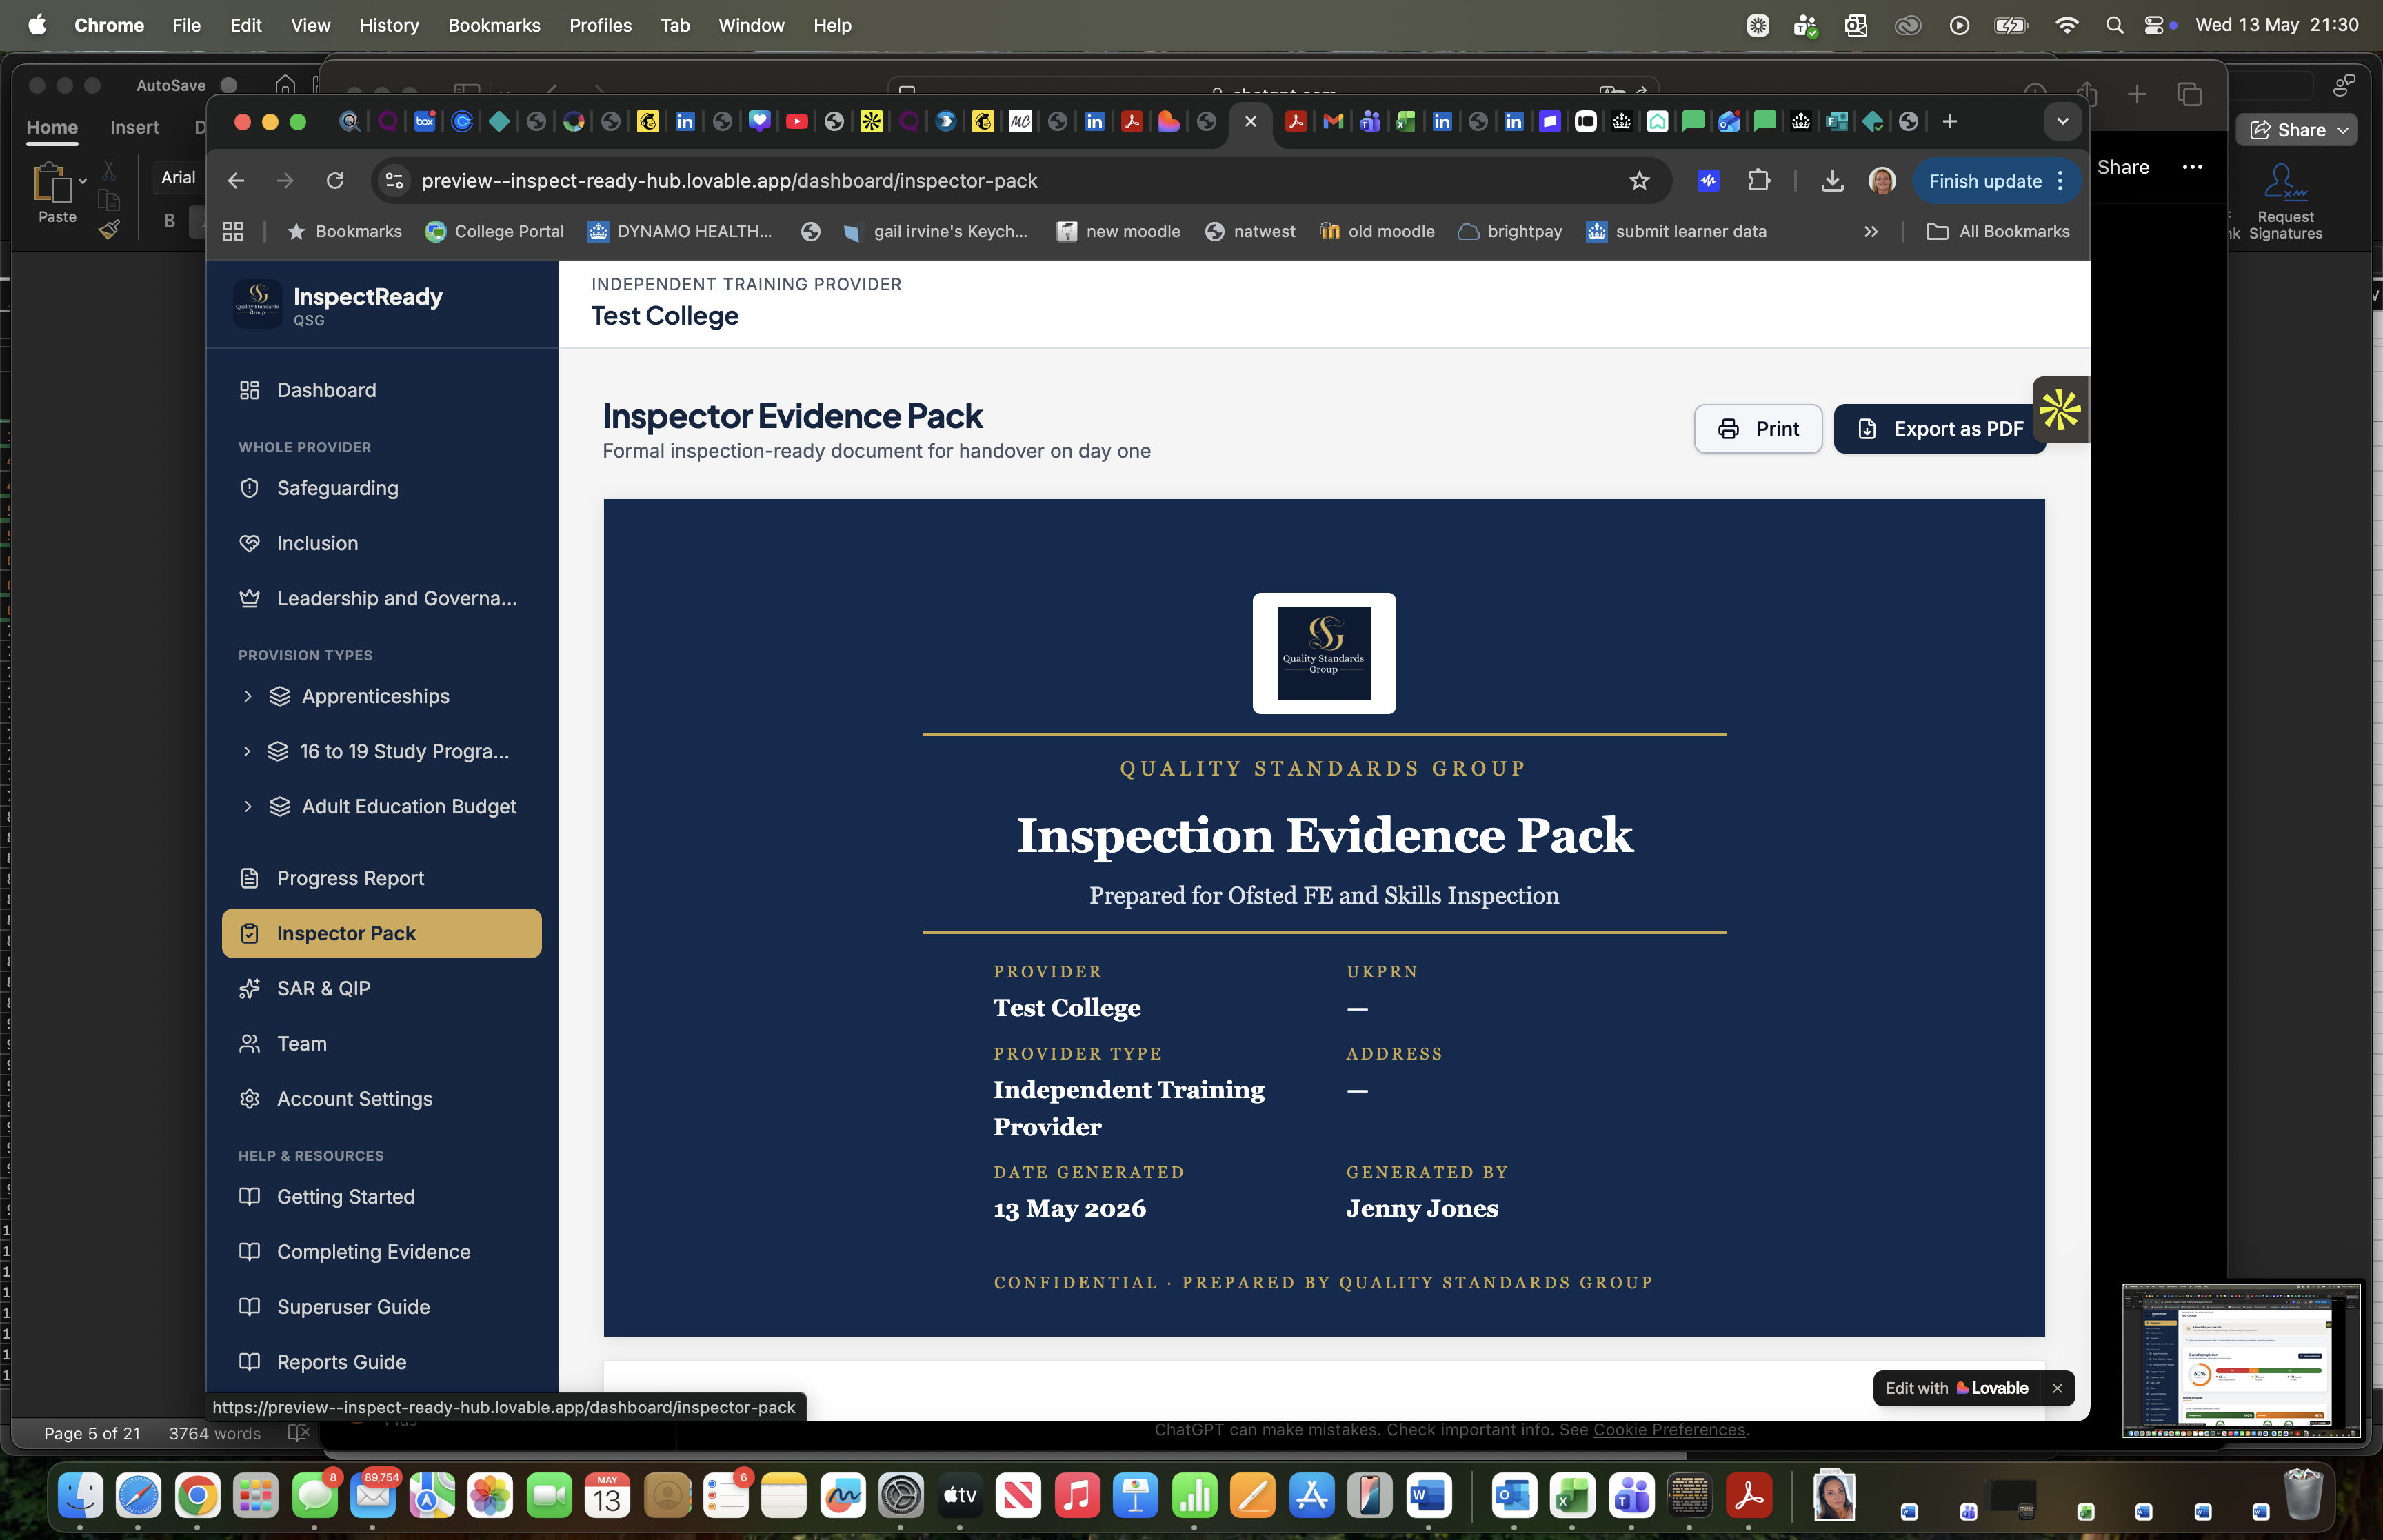Open Wi-Fi status menu

tap(2066, 25)
